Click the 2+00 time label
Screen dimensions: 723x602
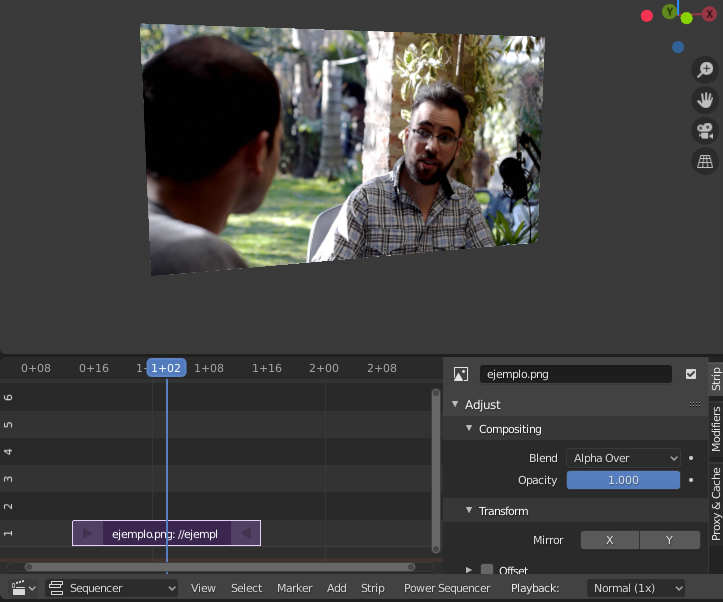pyautogui.click(x=324, y=368)
